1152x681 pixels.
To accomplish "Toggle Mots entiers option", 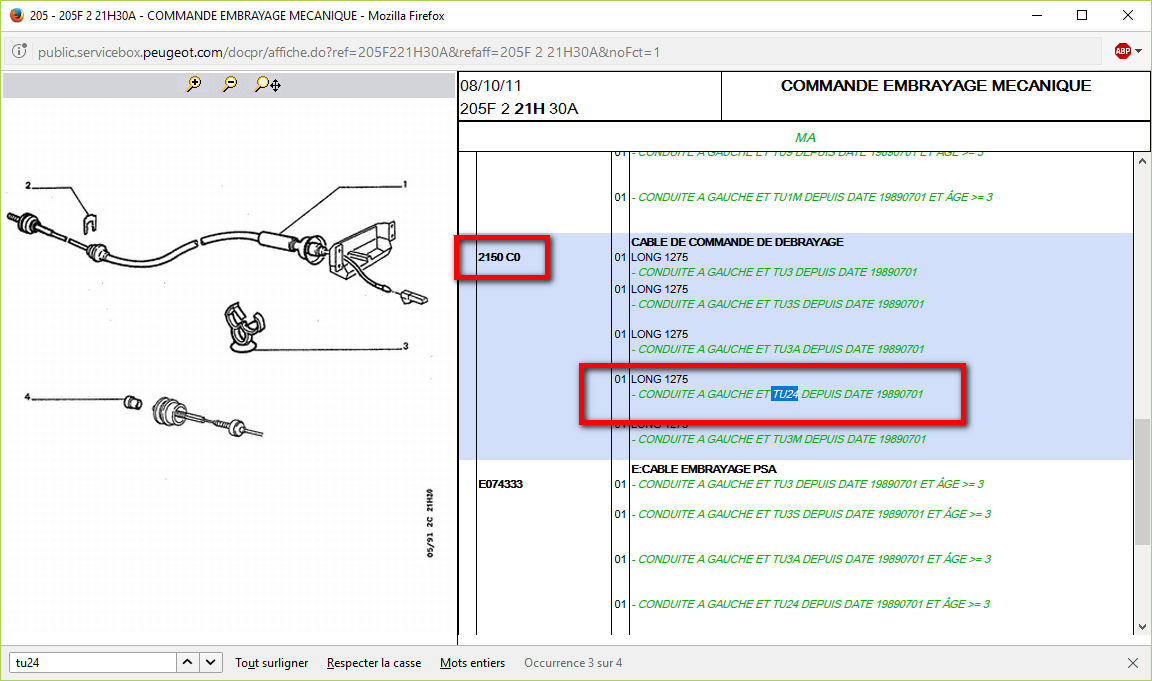I will [x=472, y=663].
